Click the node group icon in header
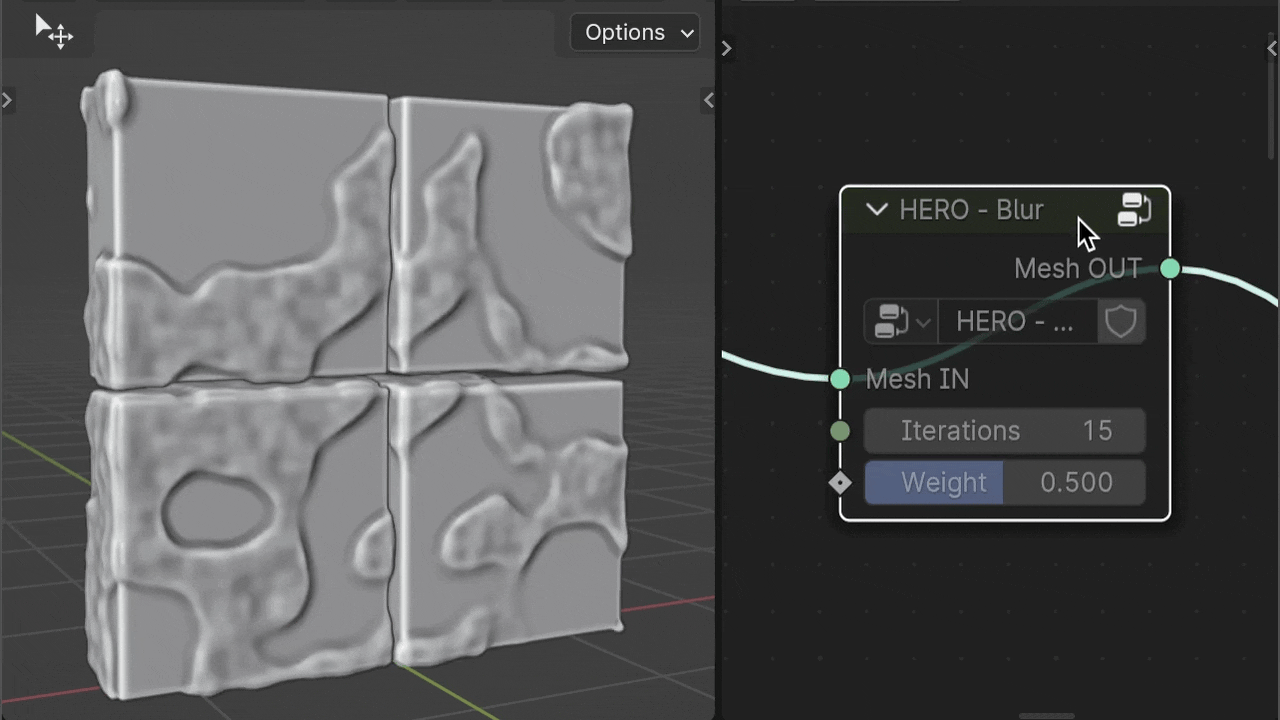1280x720 pixels. click(x=1134, y=210)
